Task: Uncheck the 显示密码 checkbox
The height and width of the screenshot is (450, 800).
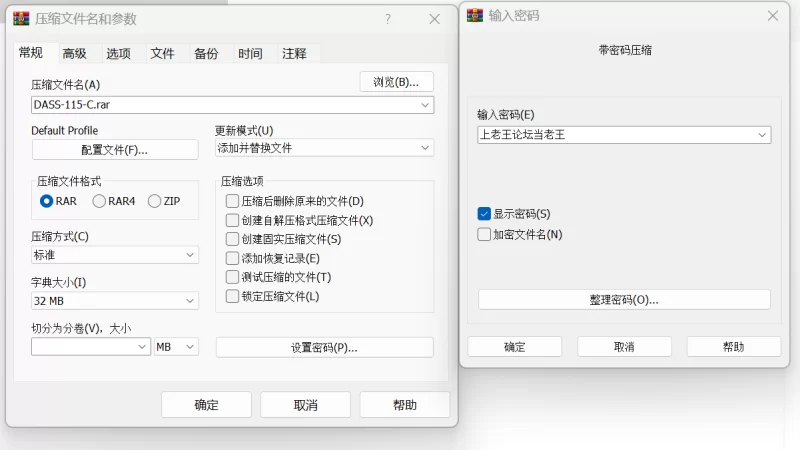Action: pyautogui.click(x=485, y=214)
